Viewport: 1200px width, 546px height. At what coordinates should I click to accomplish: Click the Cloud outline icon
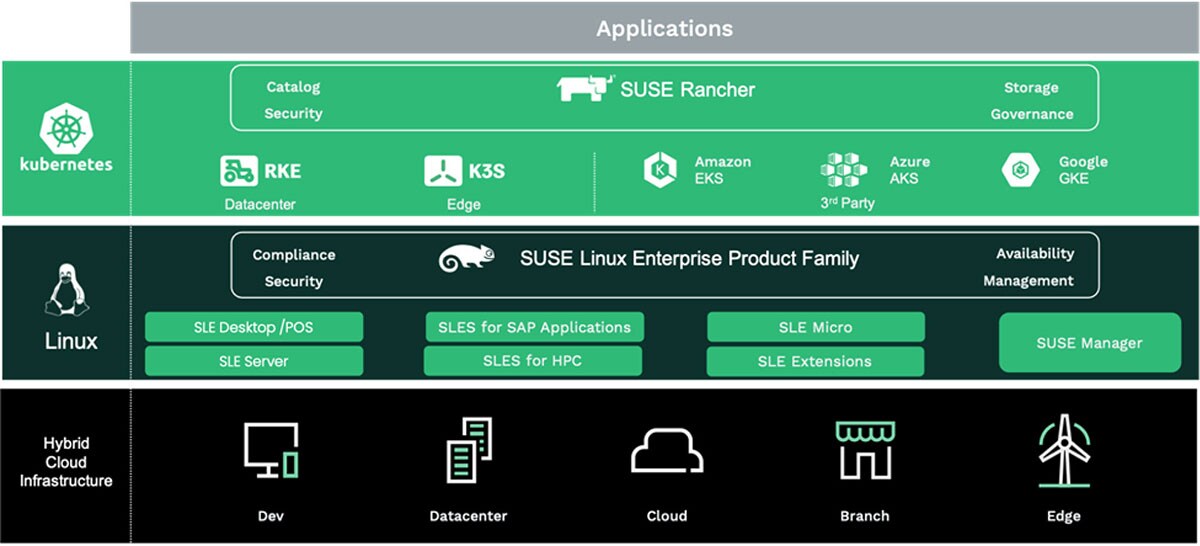pyautogui.click(x=666, y=452)
